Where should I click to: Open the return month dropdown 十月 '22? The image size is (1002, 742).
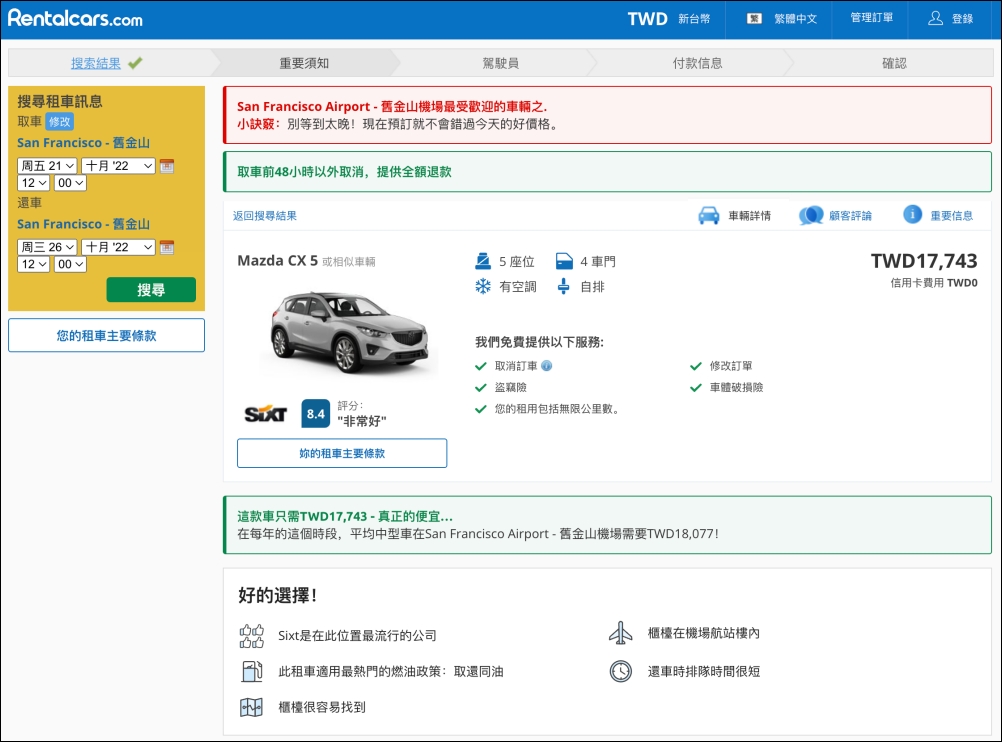119,247
